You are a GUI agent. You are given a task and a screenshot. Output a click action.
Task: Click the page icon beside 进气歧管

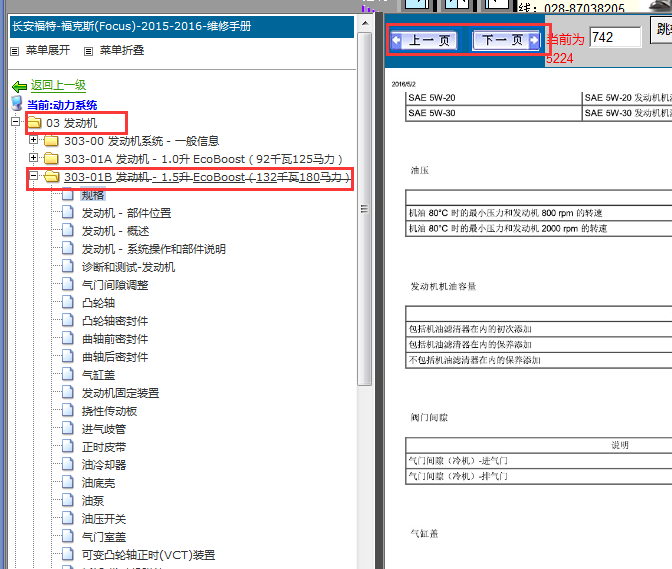point(68,428)
